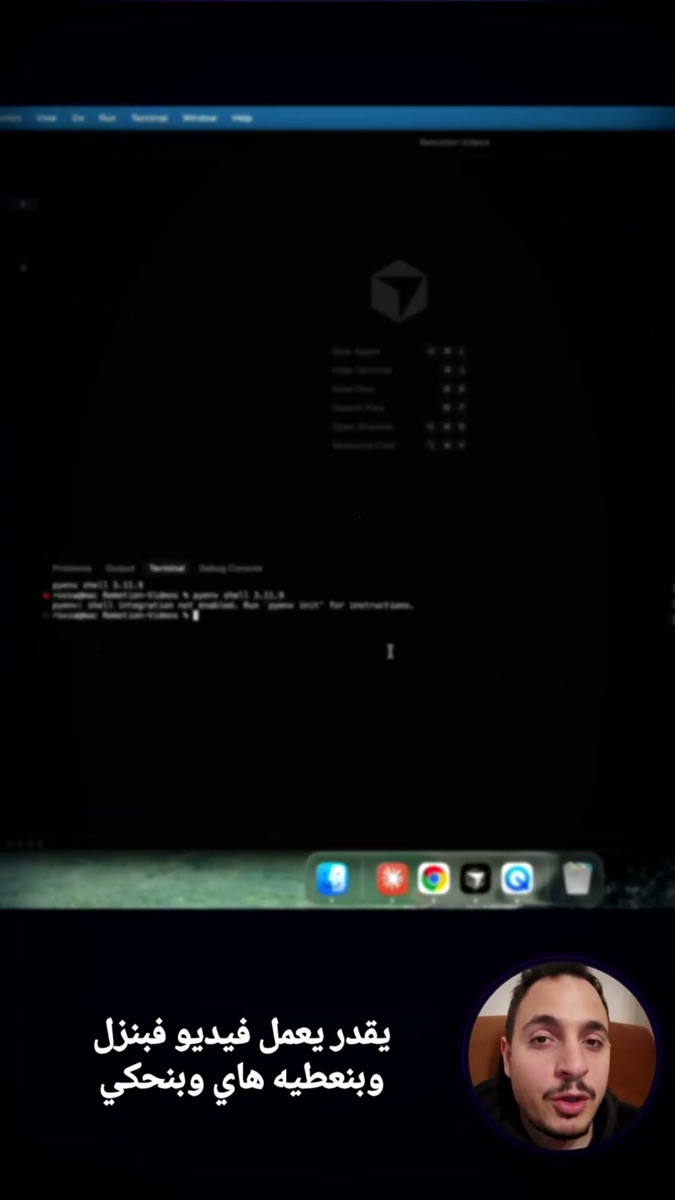Click the Open Browser shortcut
The height and width of the screenshot is (1200, 675).
point(399,427)
